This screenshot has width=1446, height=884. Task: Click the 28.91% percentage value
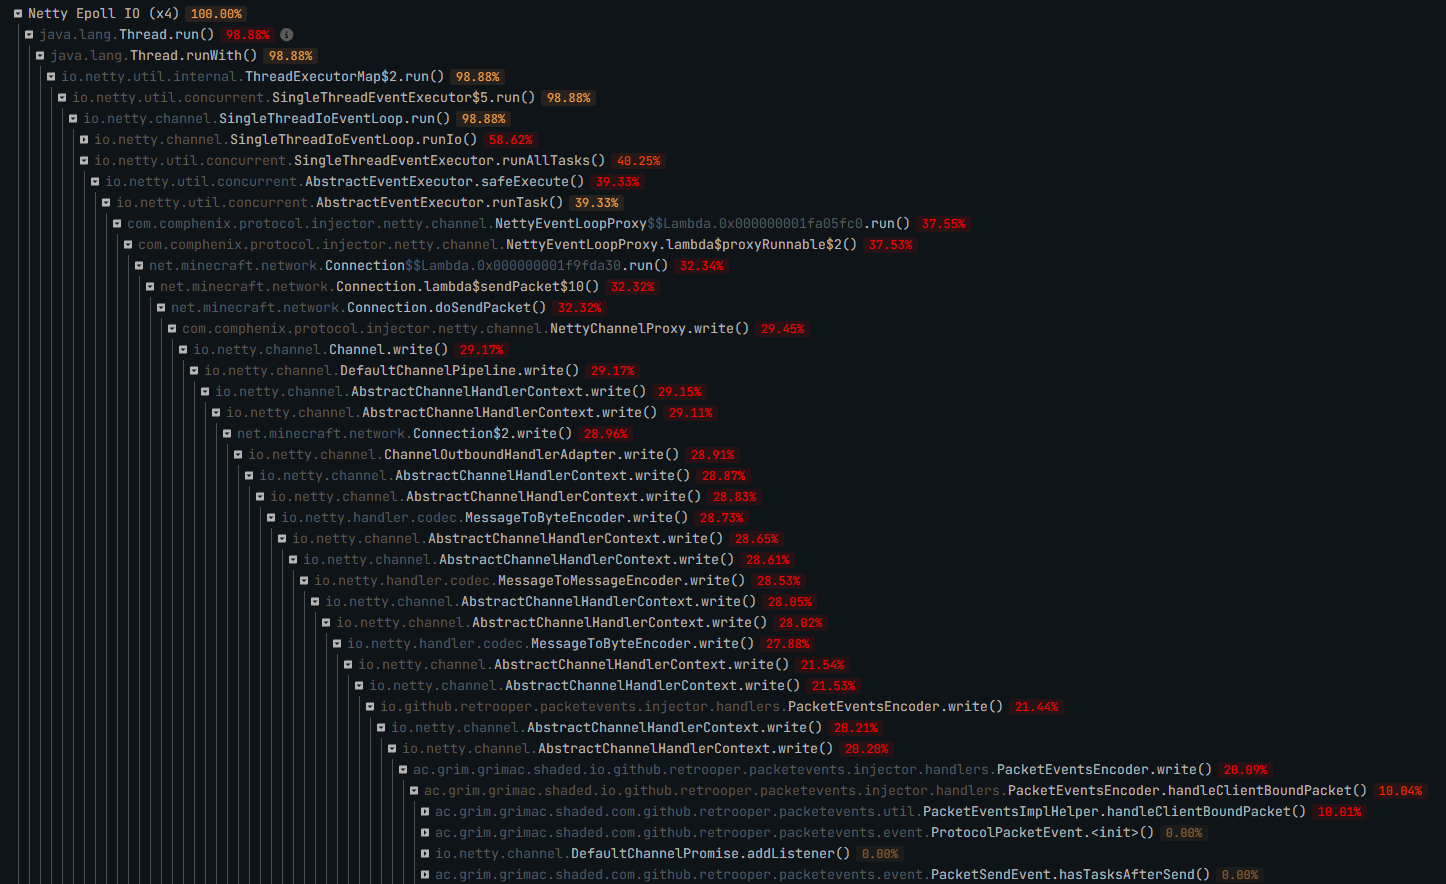pyautogui.click(x=713, y=455)
